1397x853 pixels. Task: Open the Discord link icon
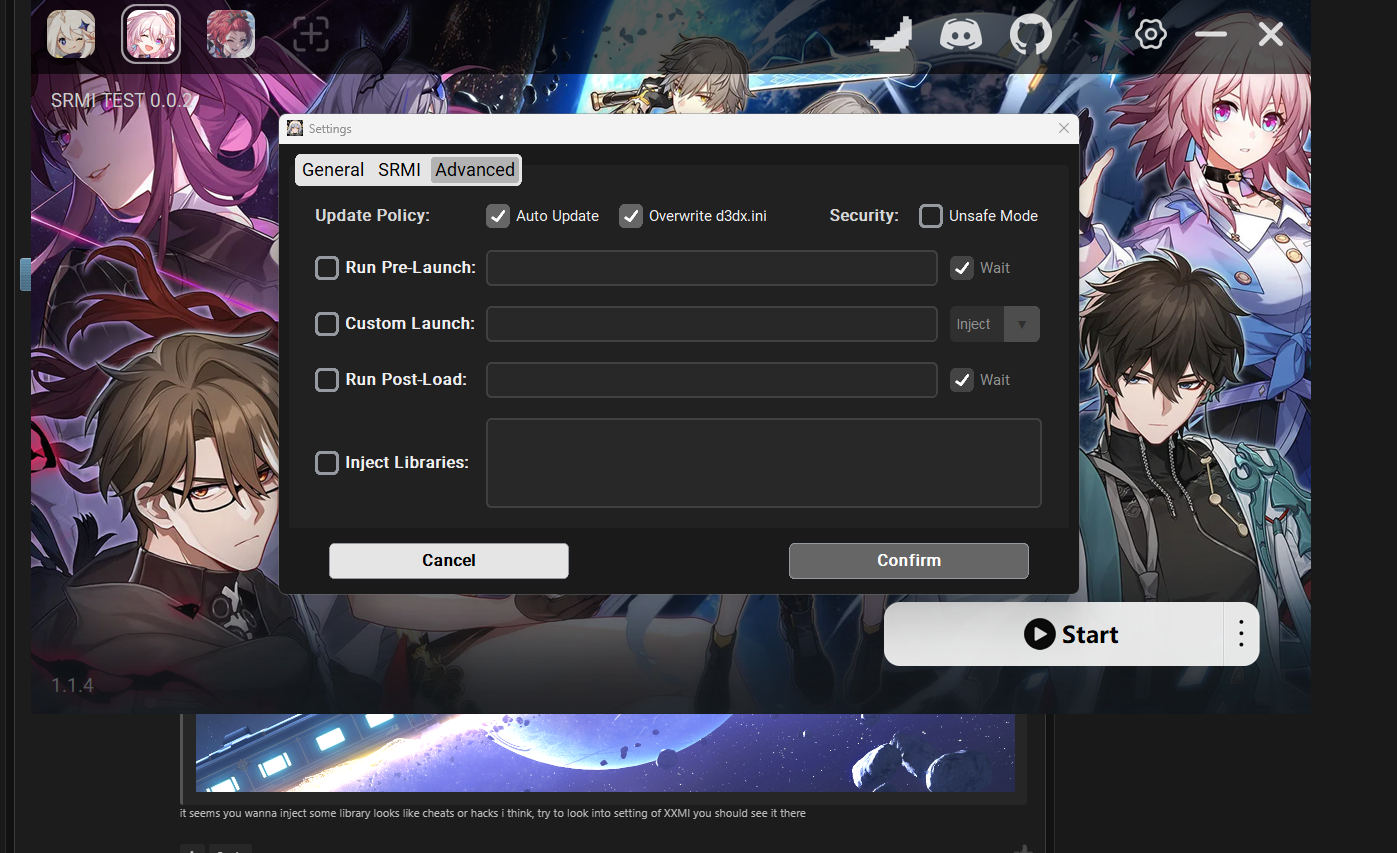[x=961, y=35]
